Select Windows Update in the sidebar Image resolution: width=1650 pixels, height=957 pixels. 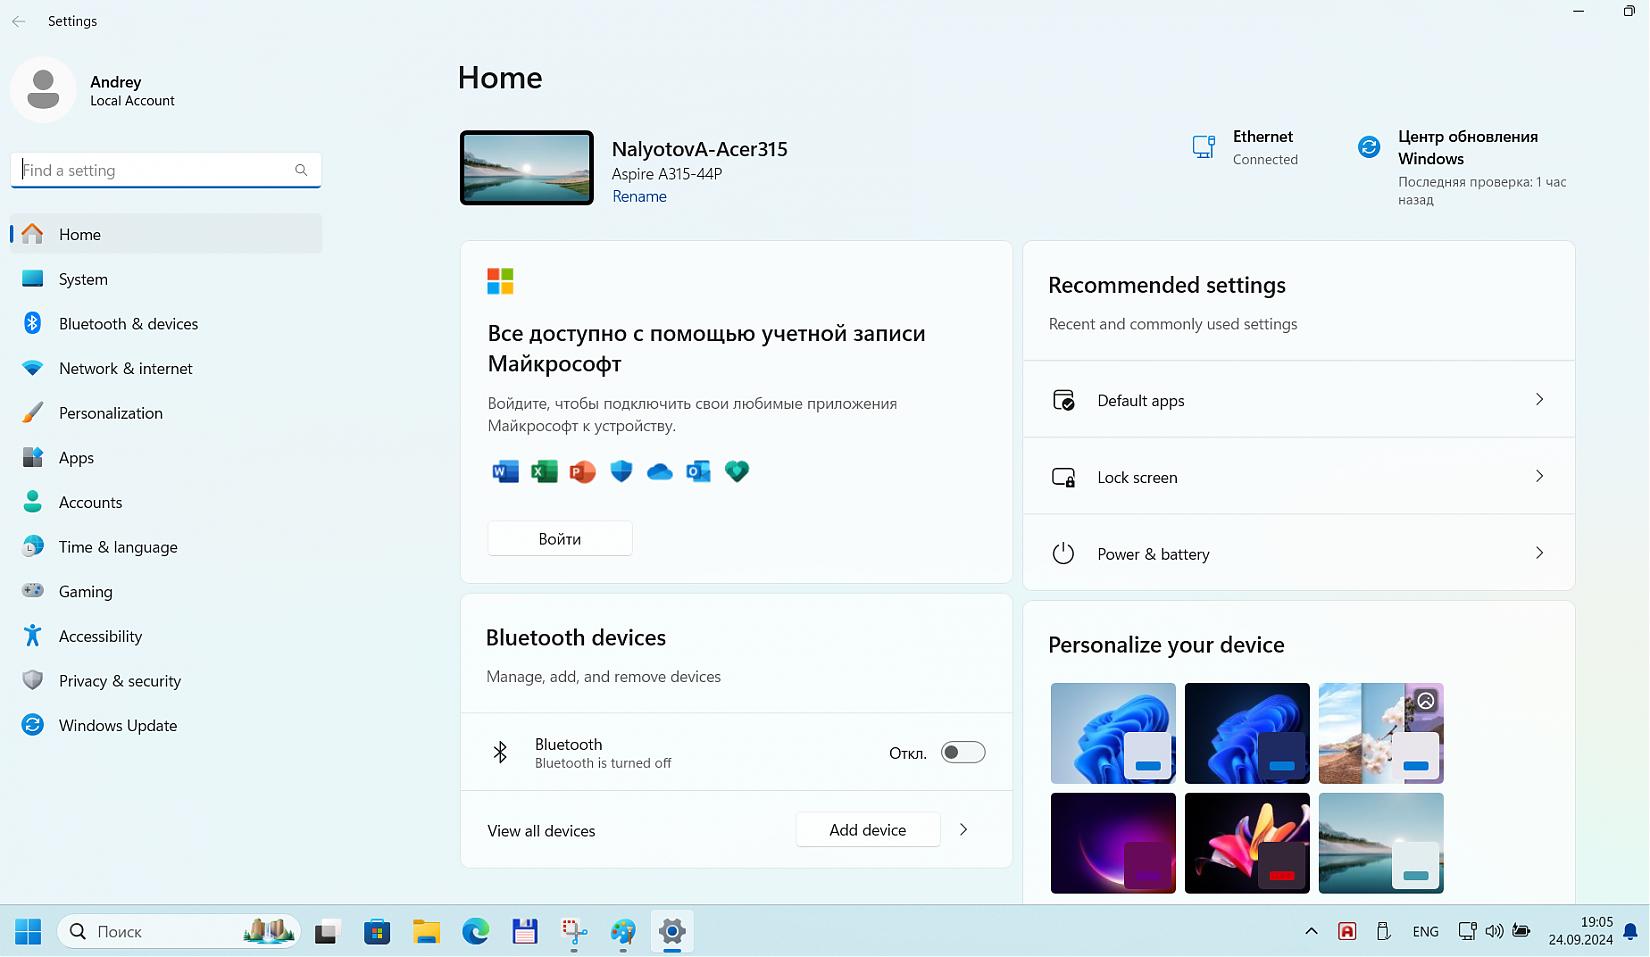[x=166, y=726]
